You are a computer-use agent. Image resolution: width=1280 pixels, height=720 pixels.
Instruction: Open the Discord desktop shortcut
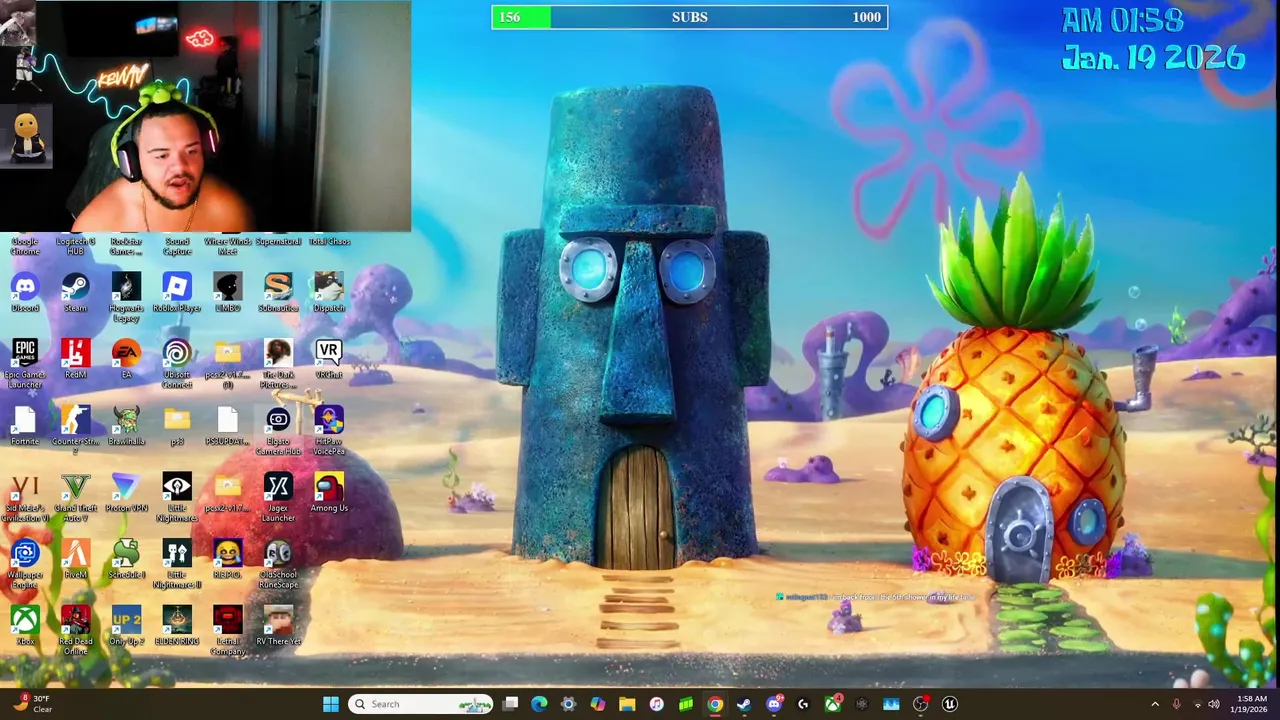pos(25,292)
